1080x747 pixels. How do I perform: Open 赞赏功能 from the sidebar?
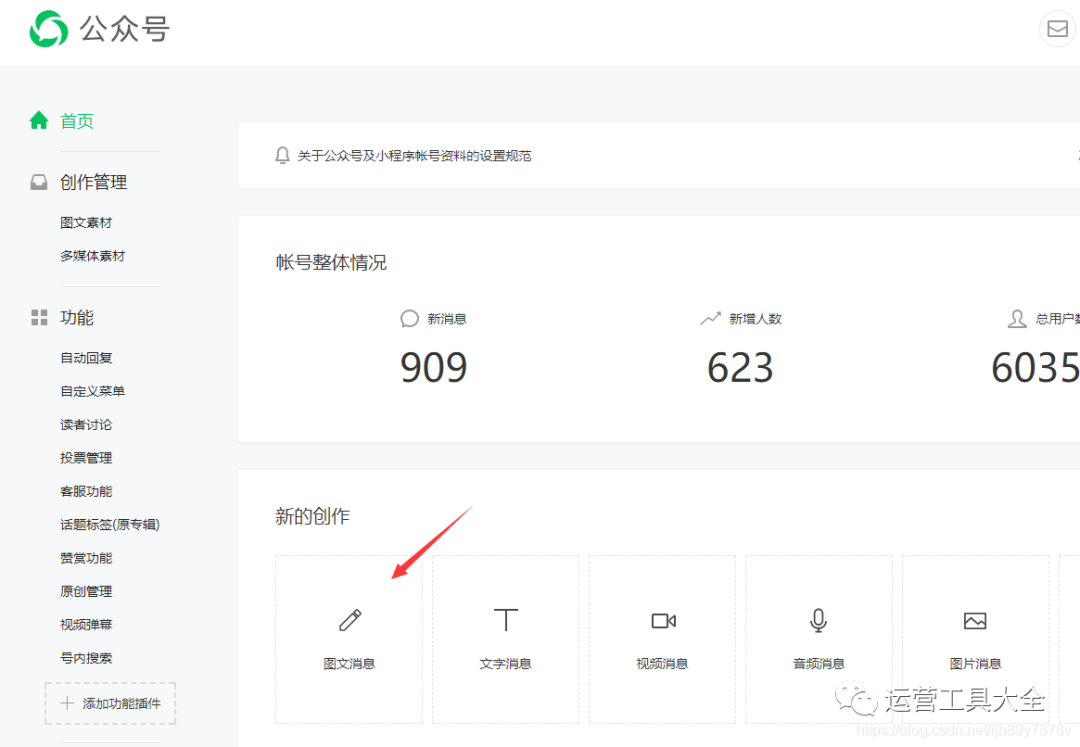click(86, 557)
